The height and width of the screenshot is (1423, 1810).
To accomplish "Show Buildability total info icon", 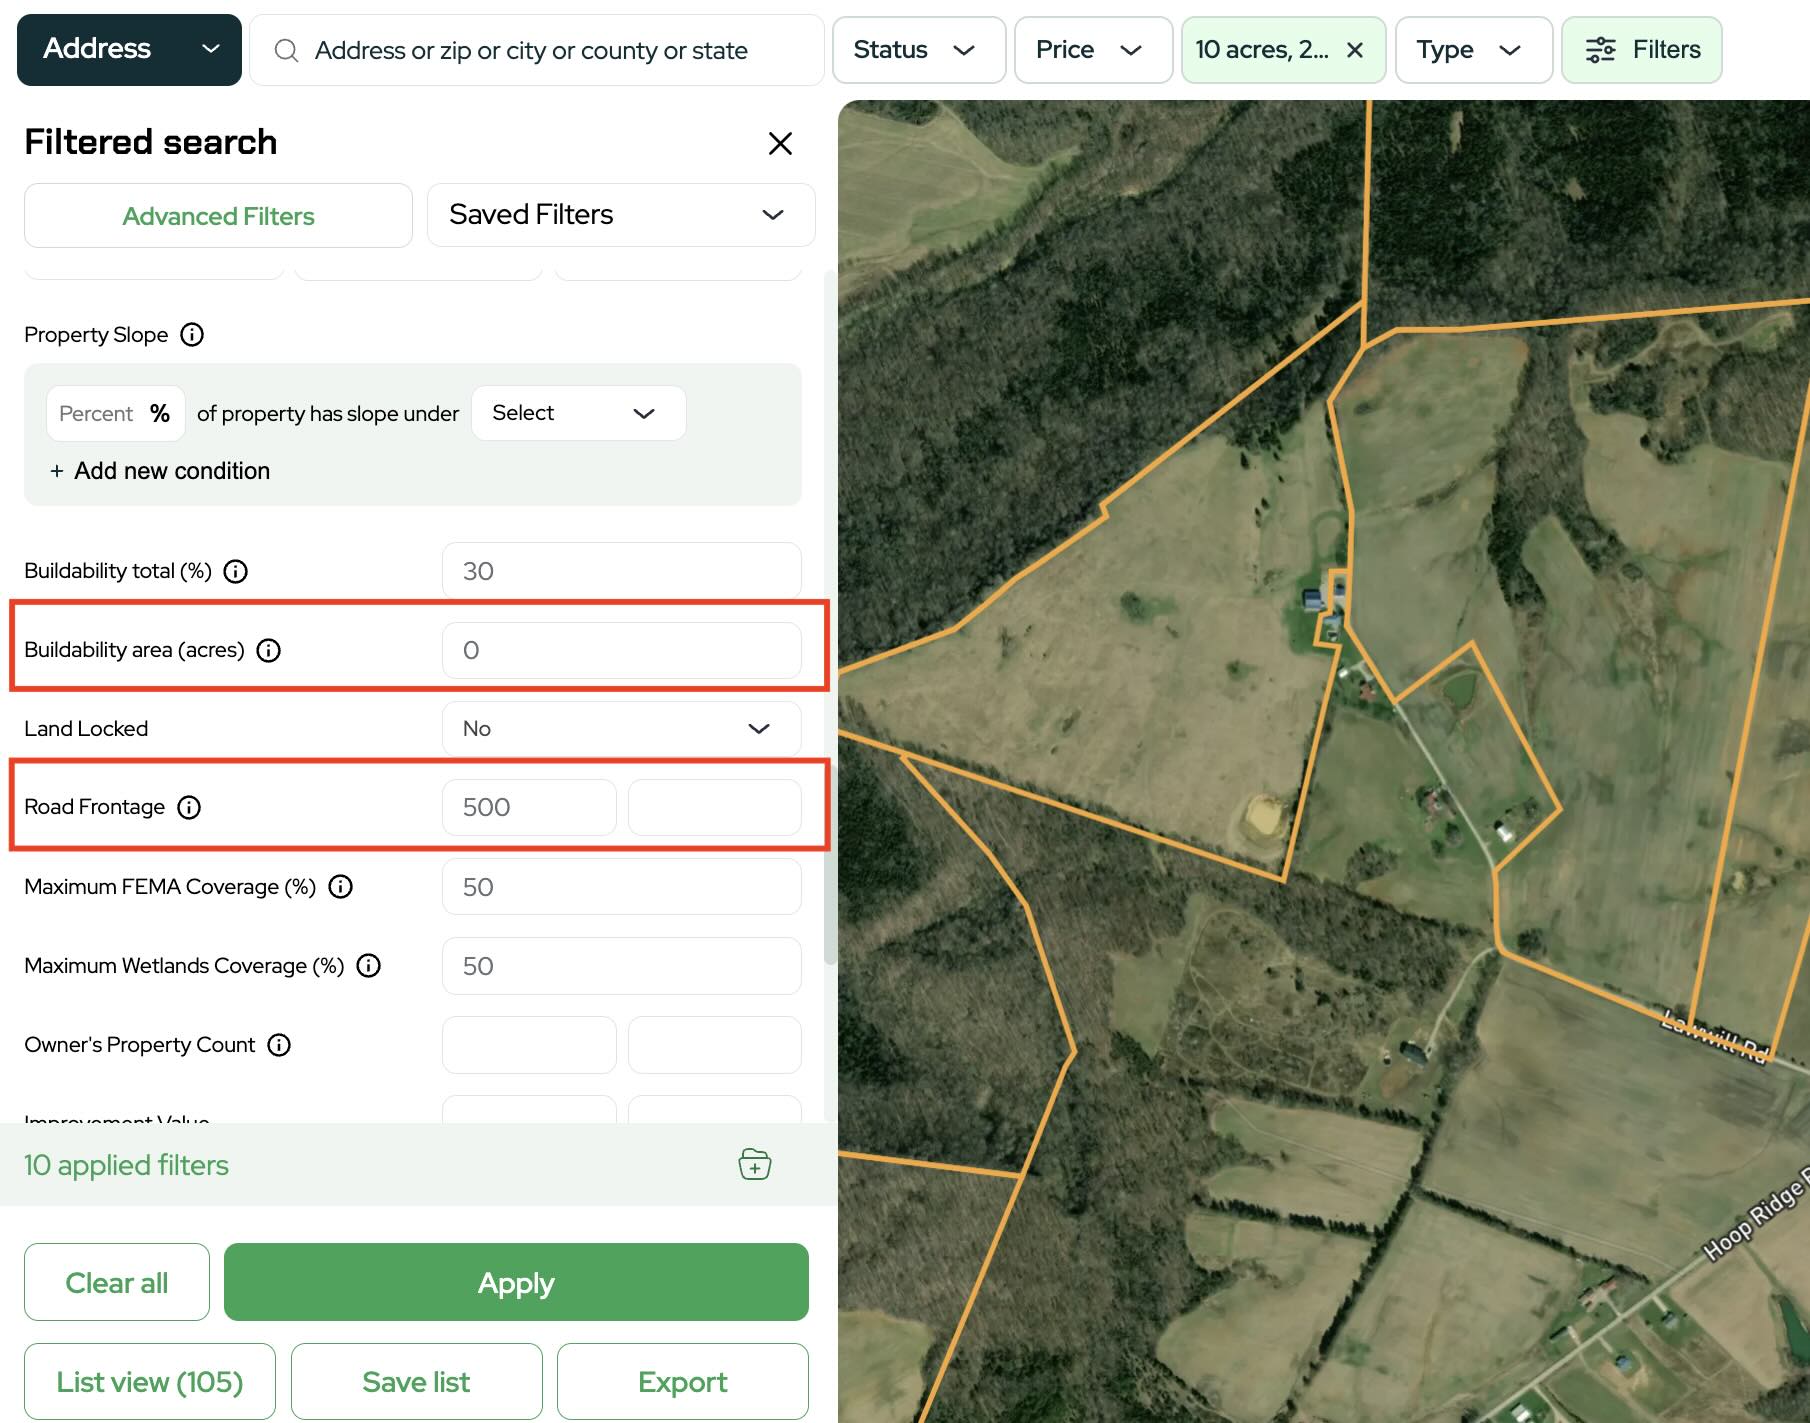I will (236, 571).
